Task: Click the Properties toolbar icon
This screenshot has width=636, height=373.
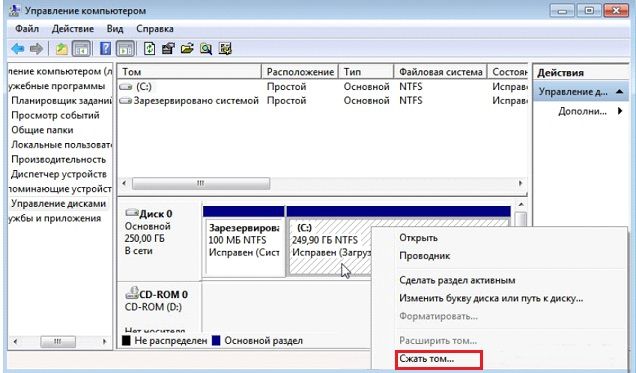Action: click(x=168, y=49)
